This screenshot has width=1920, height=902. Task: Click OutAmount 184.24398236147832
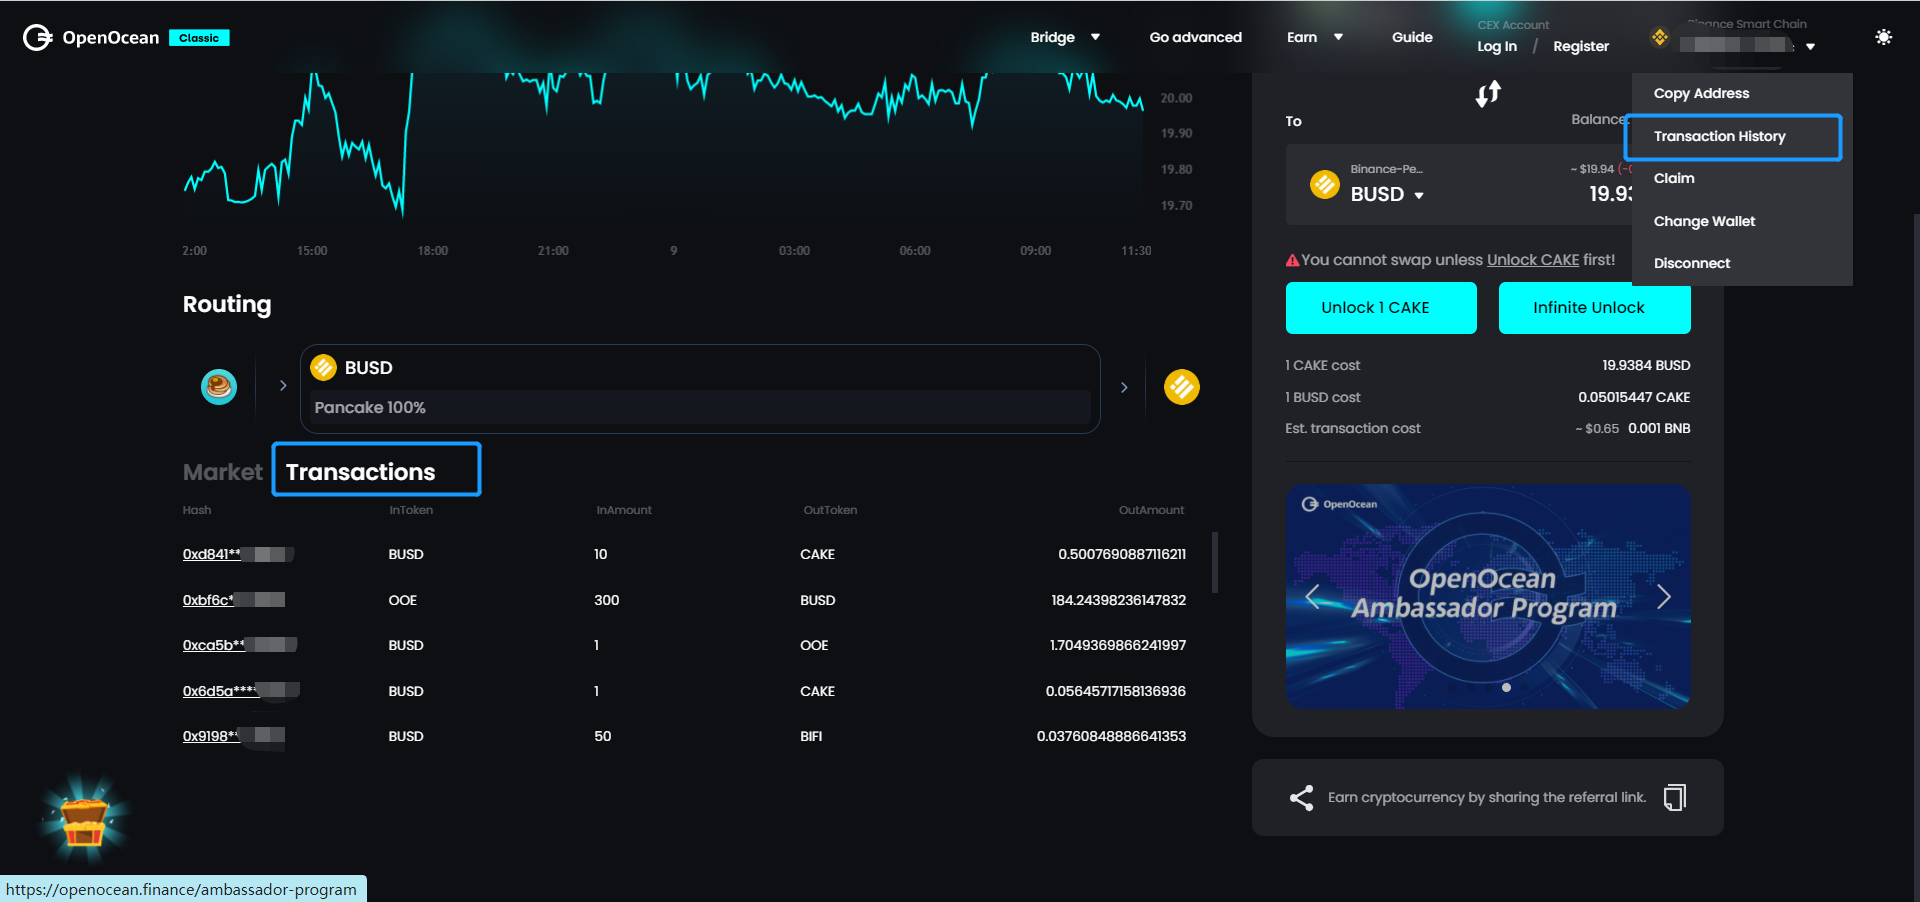pyautogui.click(x=1118, y=600)
